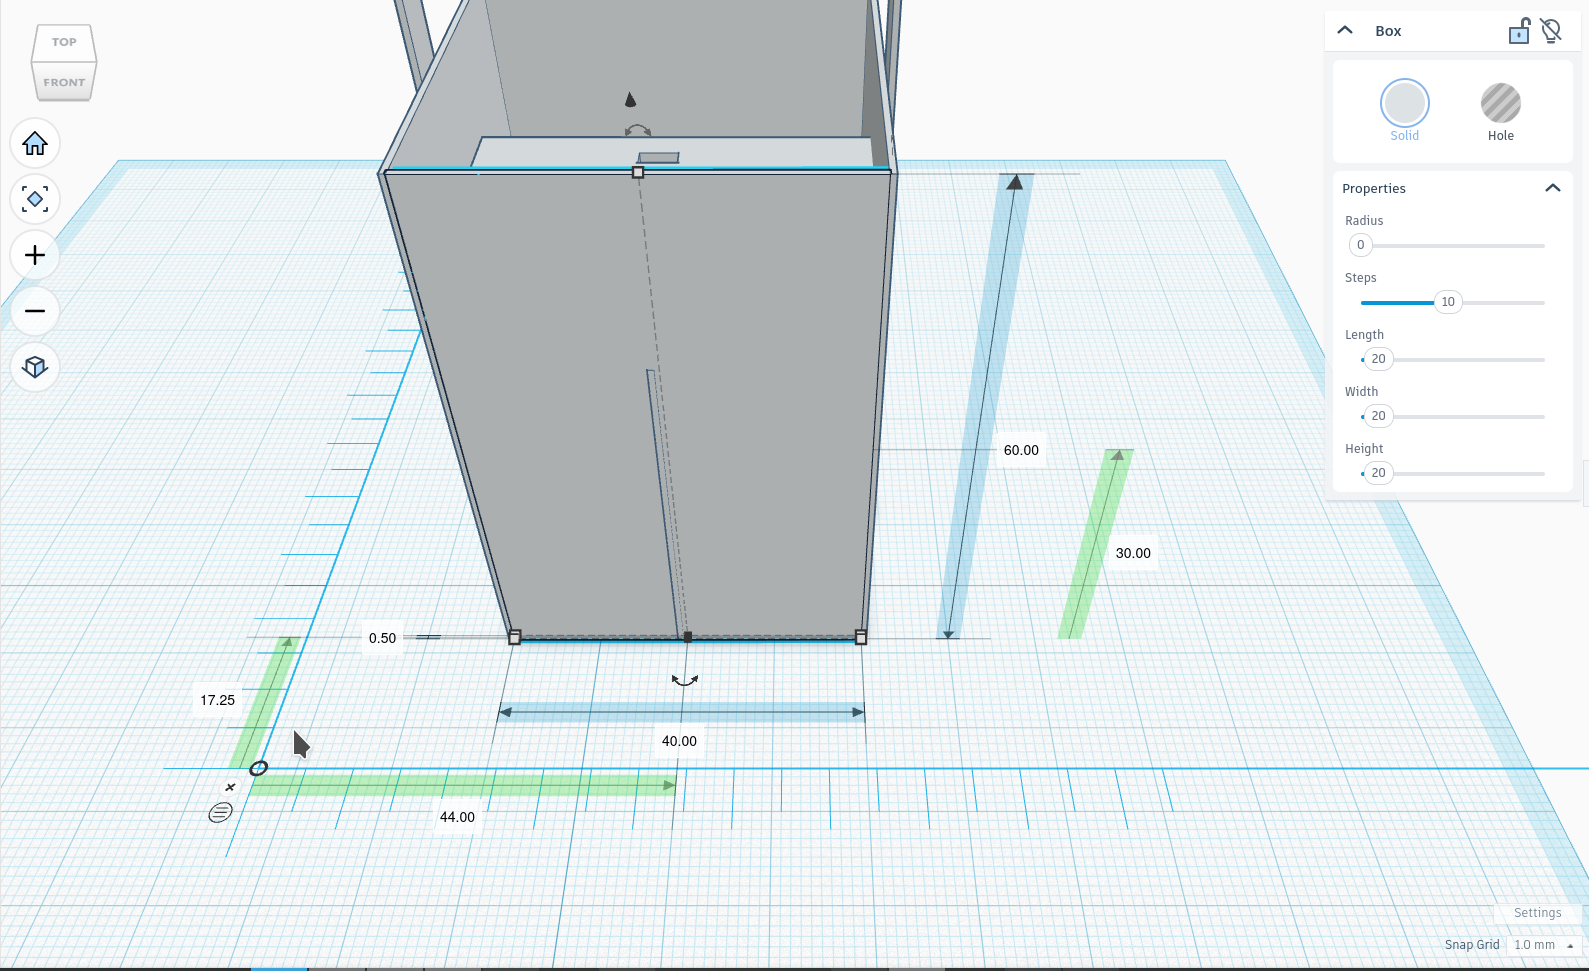Screen dimensions: 1589x971
Task: Click the Length slider handle
Action: [x=1378, y=359]
